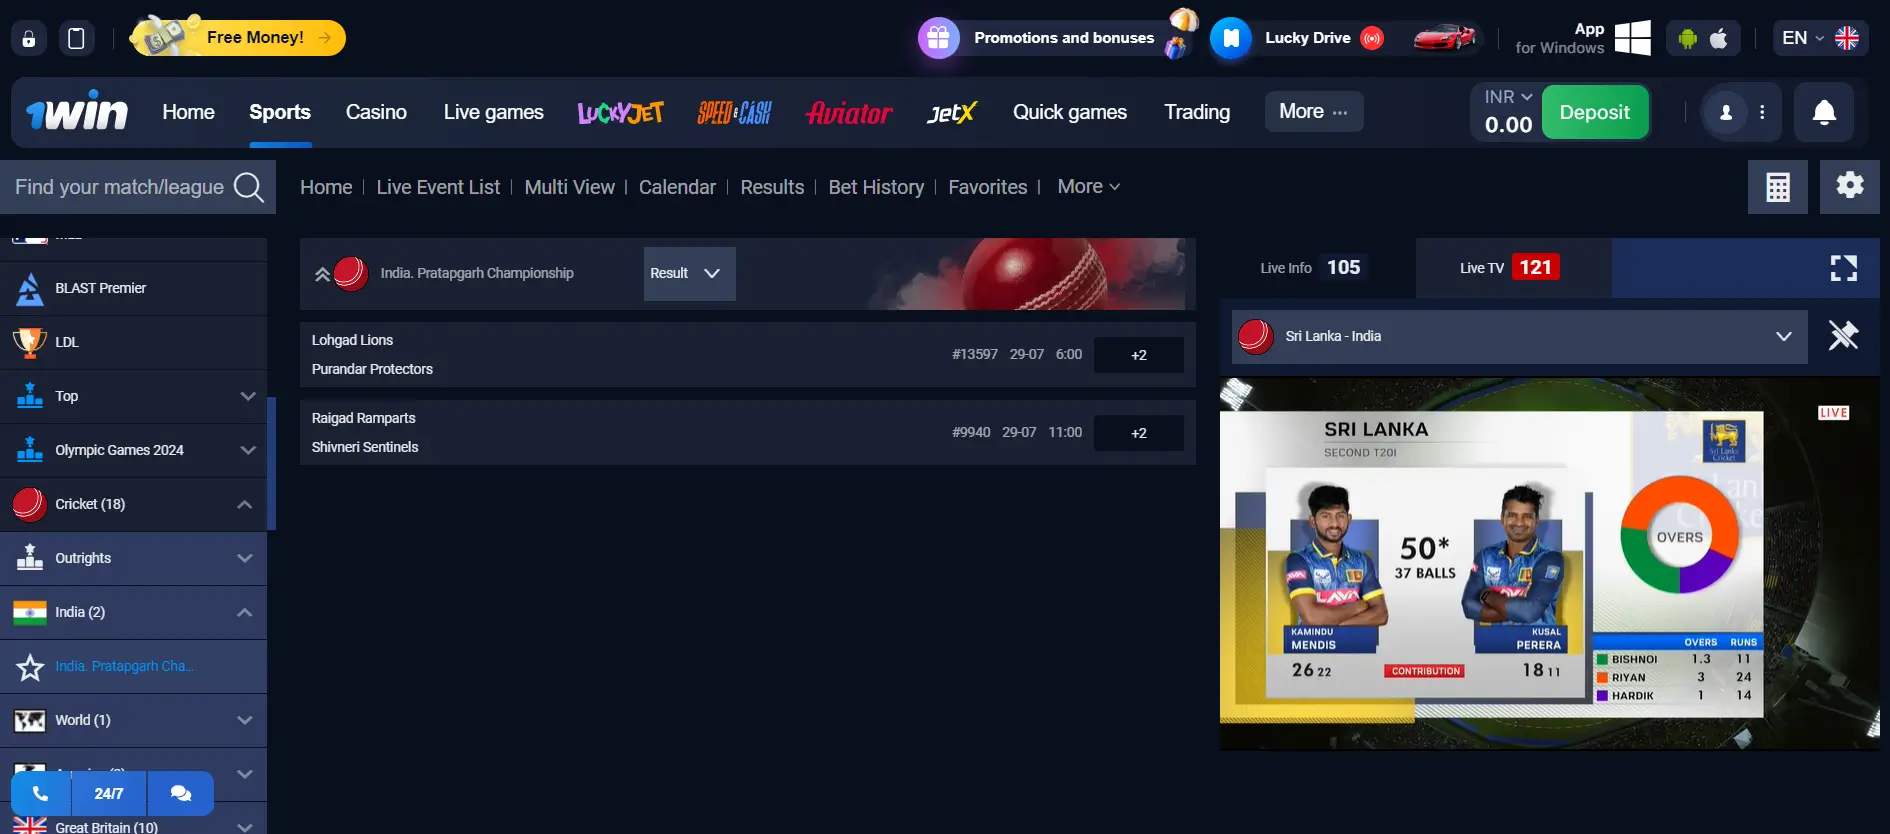Viewport: 1890px width, 834px height.
Task: Select LDL league in sidebar
Action: pos(133,342)
